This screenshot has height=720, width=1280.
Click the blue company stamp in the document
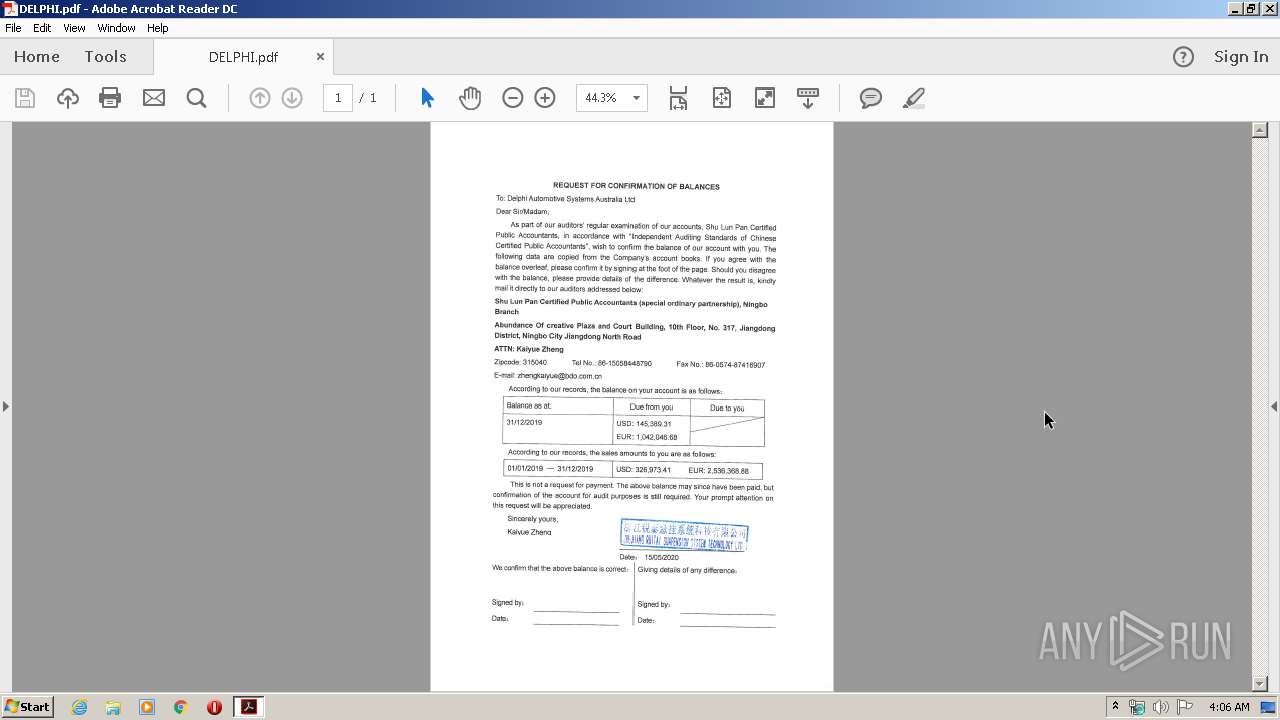point(684,535)
